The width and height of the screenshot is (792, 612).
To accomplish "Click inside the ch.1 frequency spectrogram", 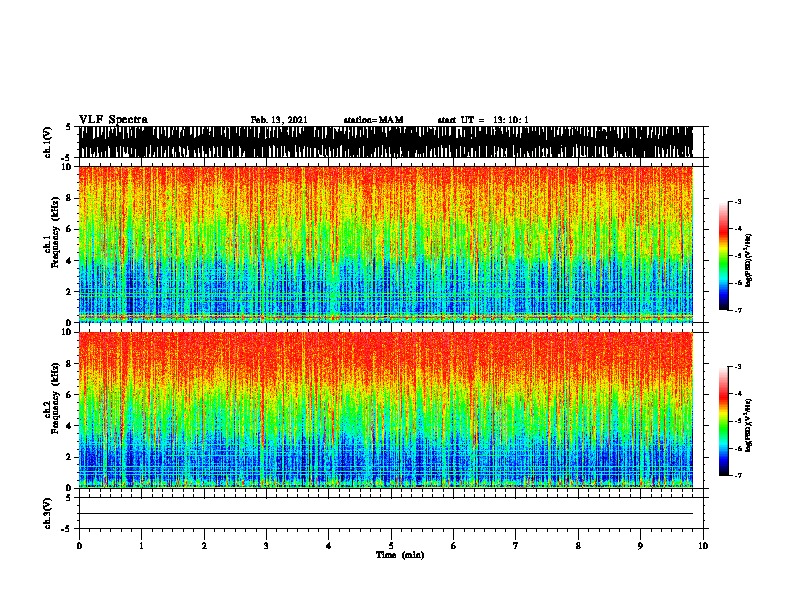I will point(386,244).
